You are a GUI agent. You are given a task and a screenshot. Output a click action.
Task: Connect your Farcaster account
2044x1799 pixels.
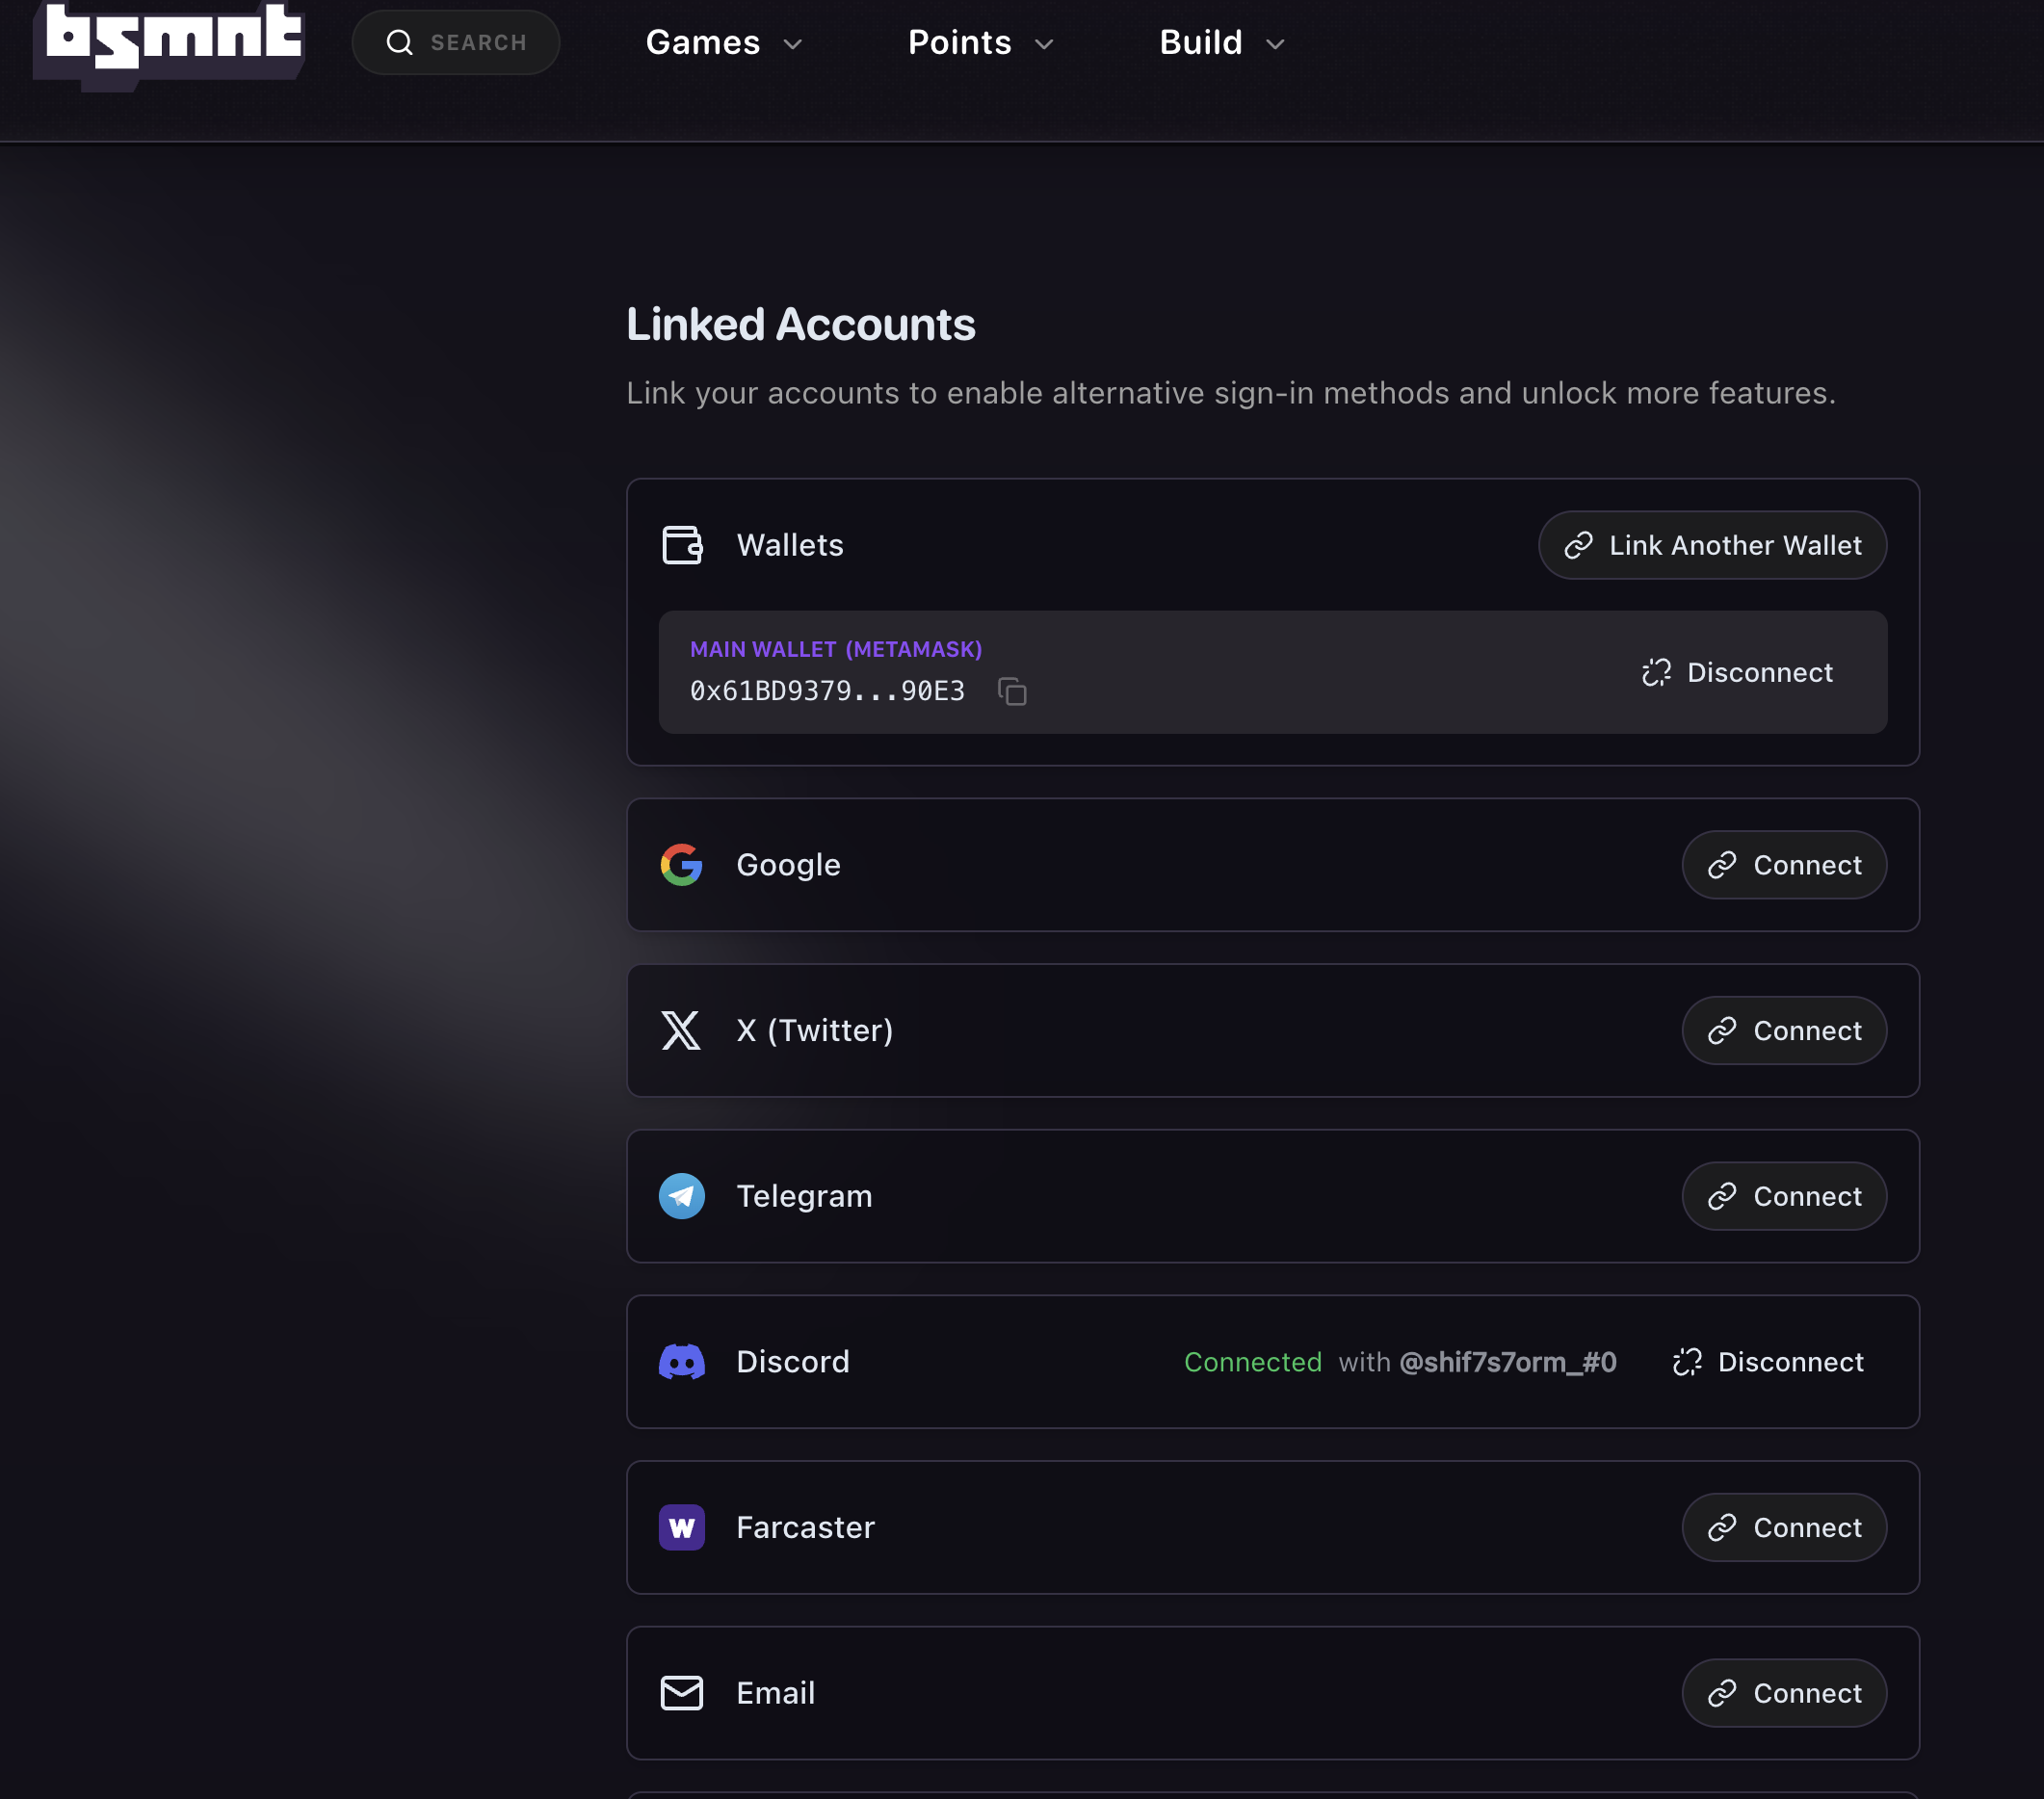[x=1784, y=1527]
